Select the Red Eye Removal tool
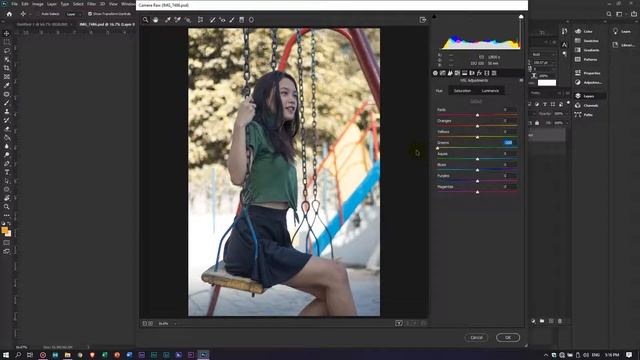640x360 pixels. tap(222, 20)
